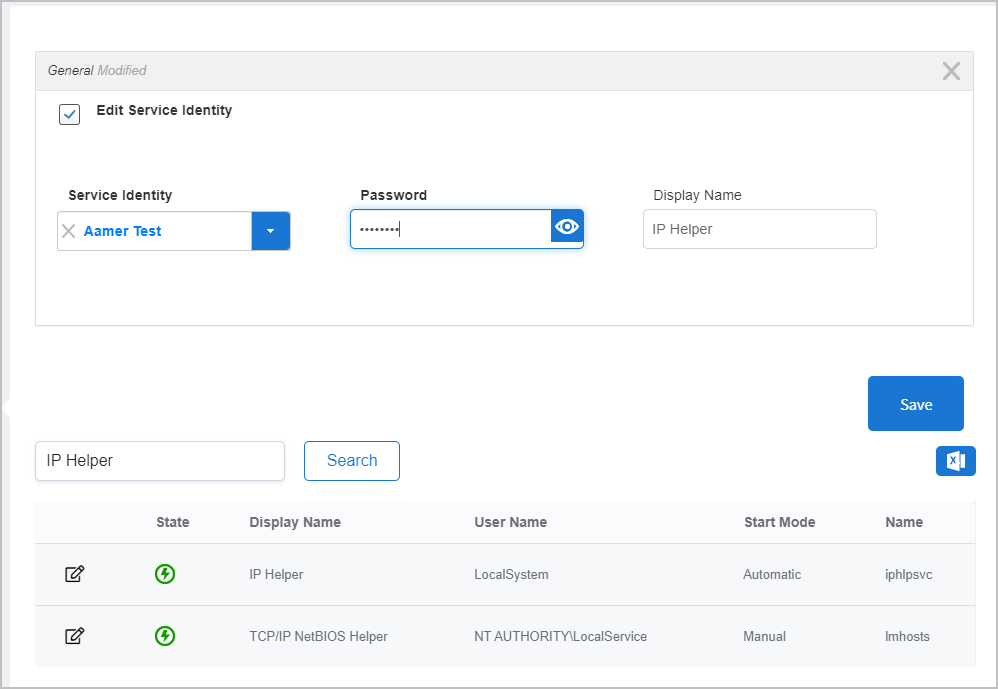This screenshot has height=689, width=998.
Task: Click running state icon for IP Helper
Action: [165, 574]
